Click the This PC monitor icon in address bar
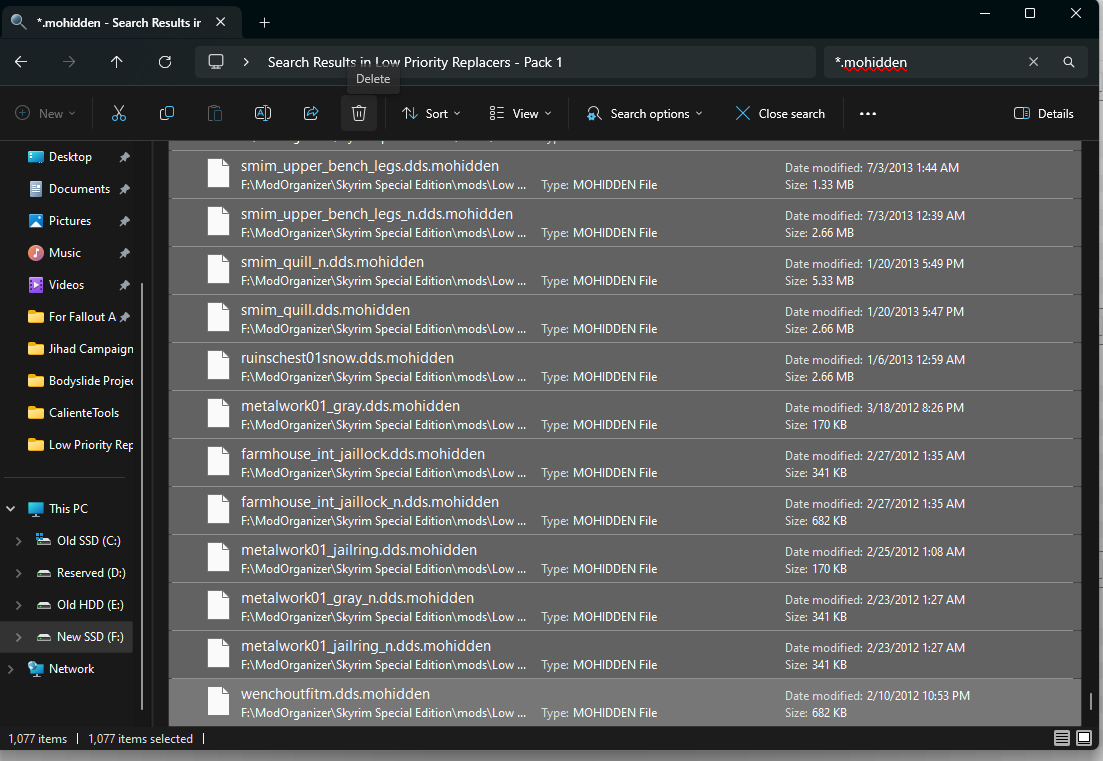1103x761 pixels. coord(216,62)
